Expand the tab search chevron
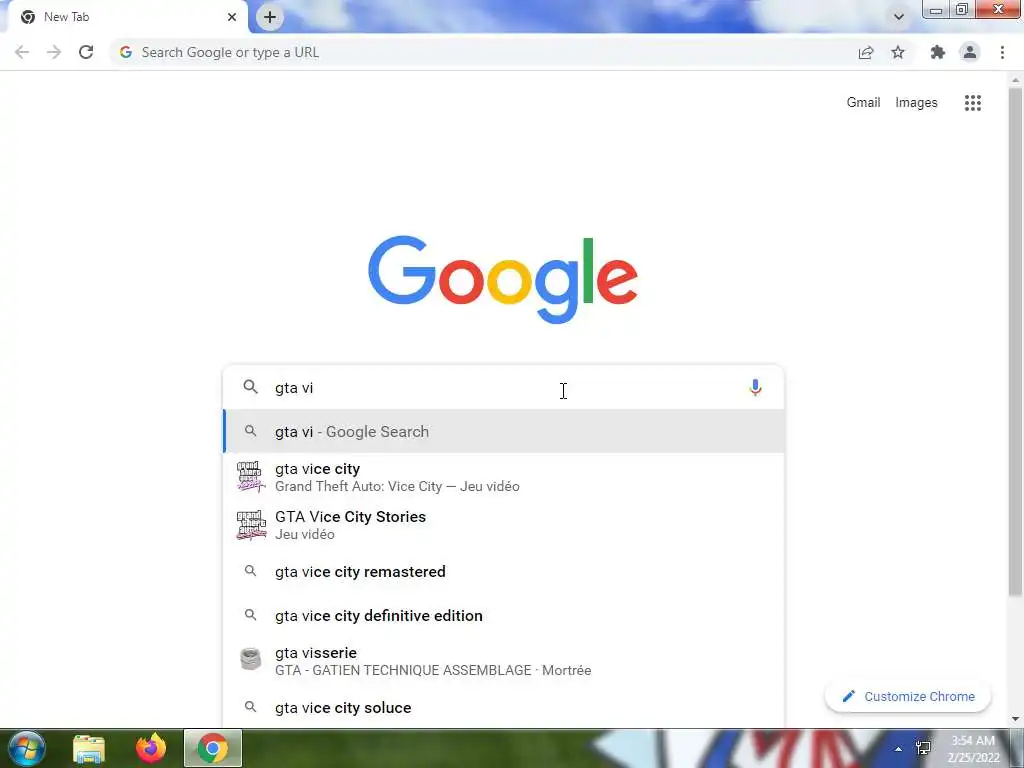 [899, 17]
